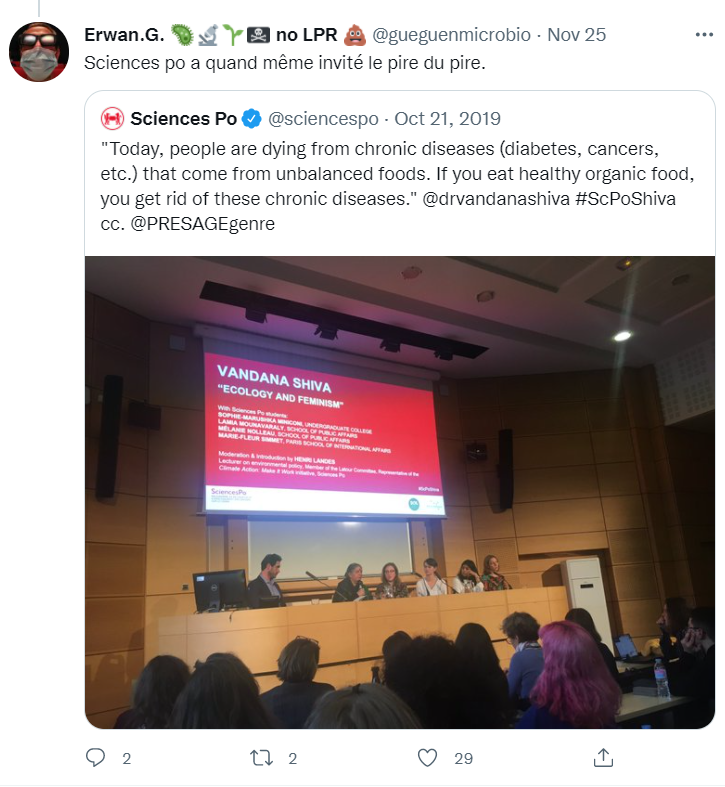Like the tweet with heart icon

428,758
